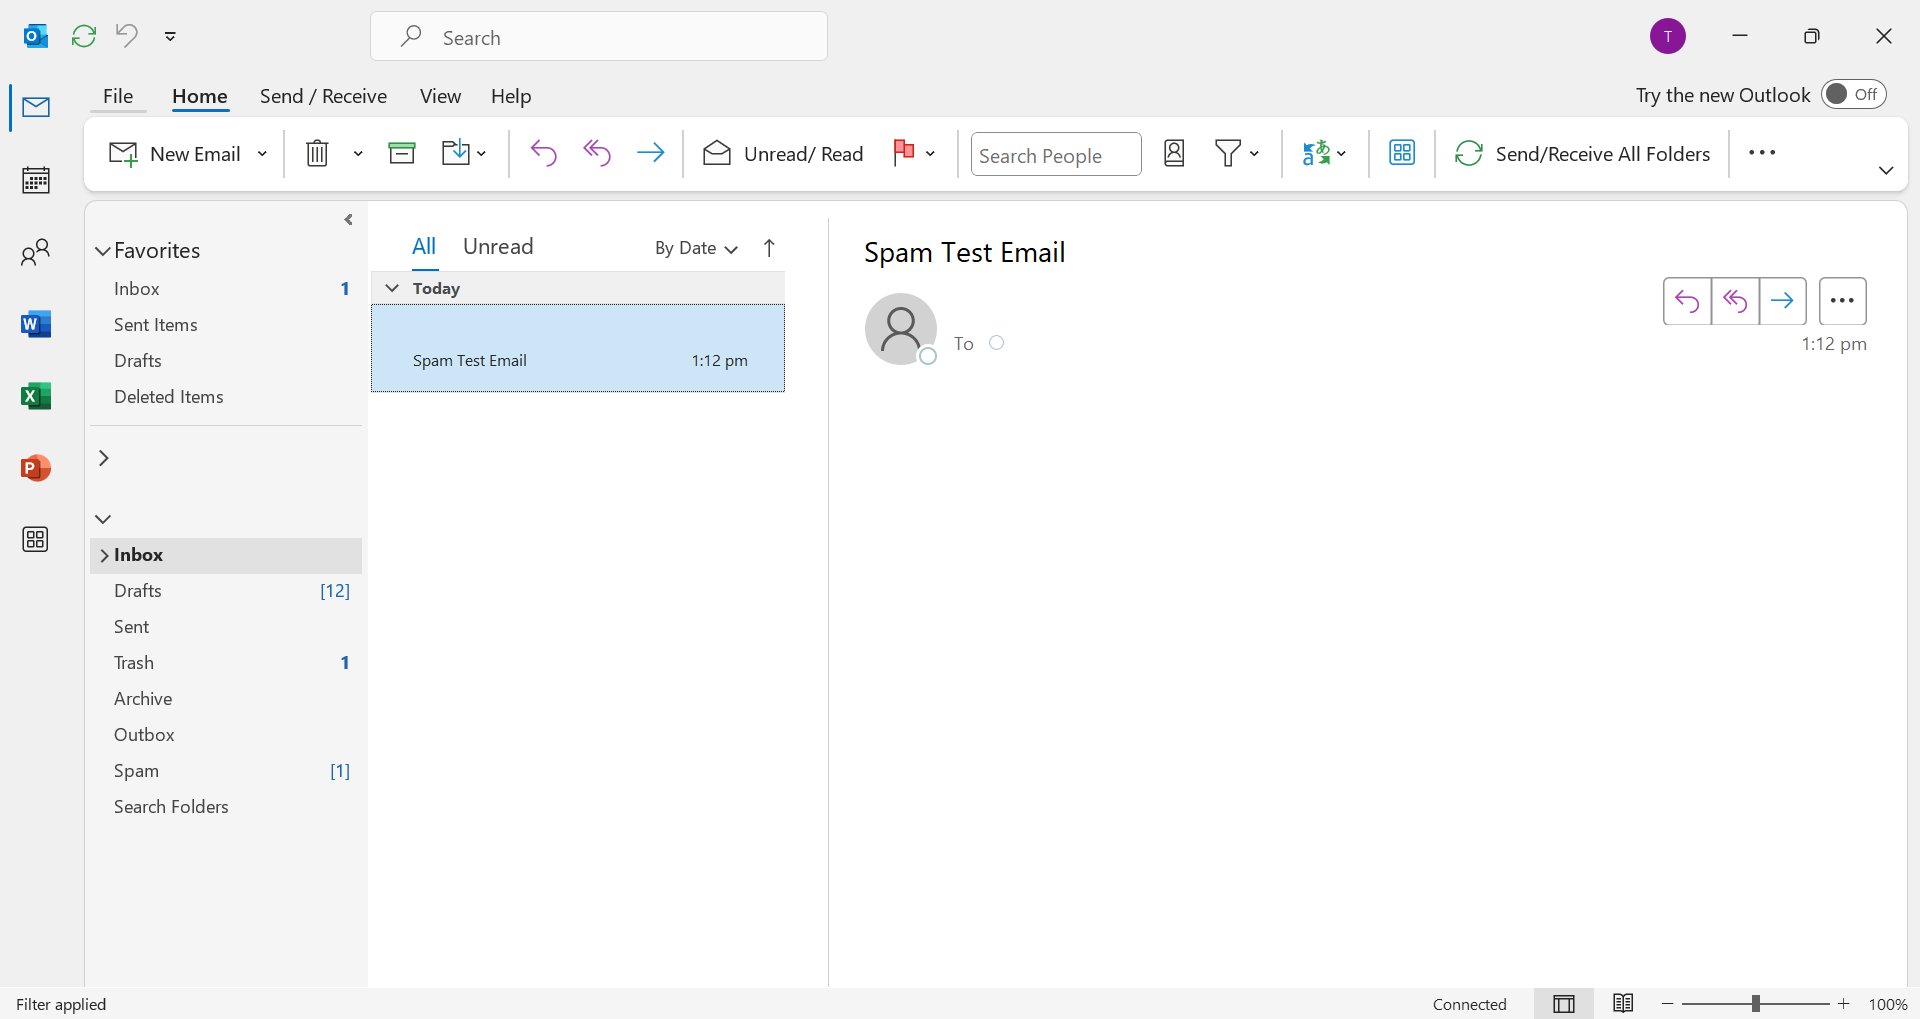Collapse the Today group header
Viewport: 1923px width, 1019px height.
[392, 288]
